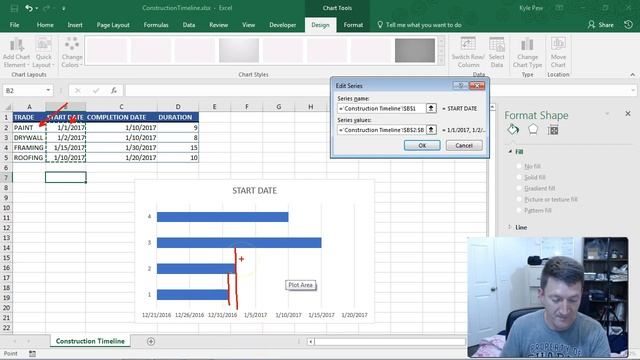Add a new sheet with the plus button
Screen dimensions: 640x360
point(151,341)
